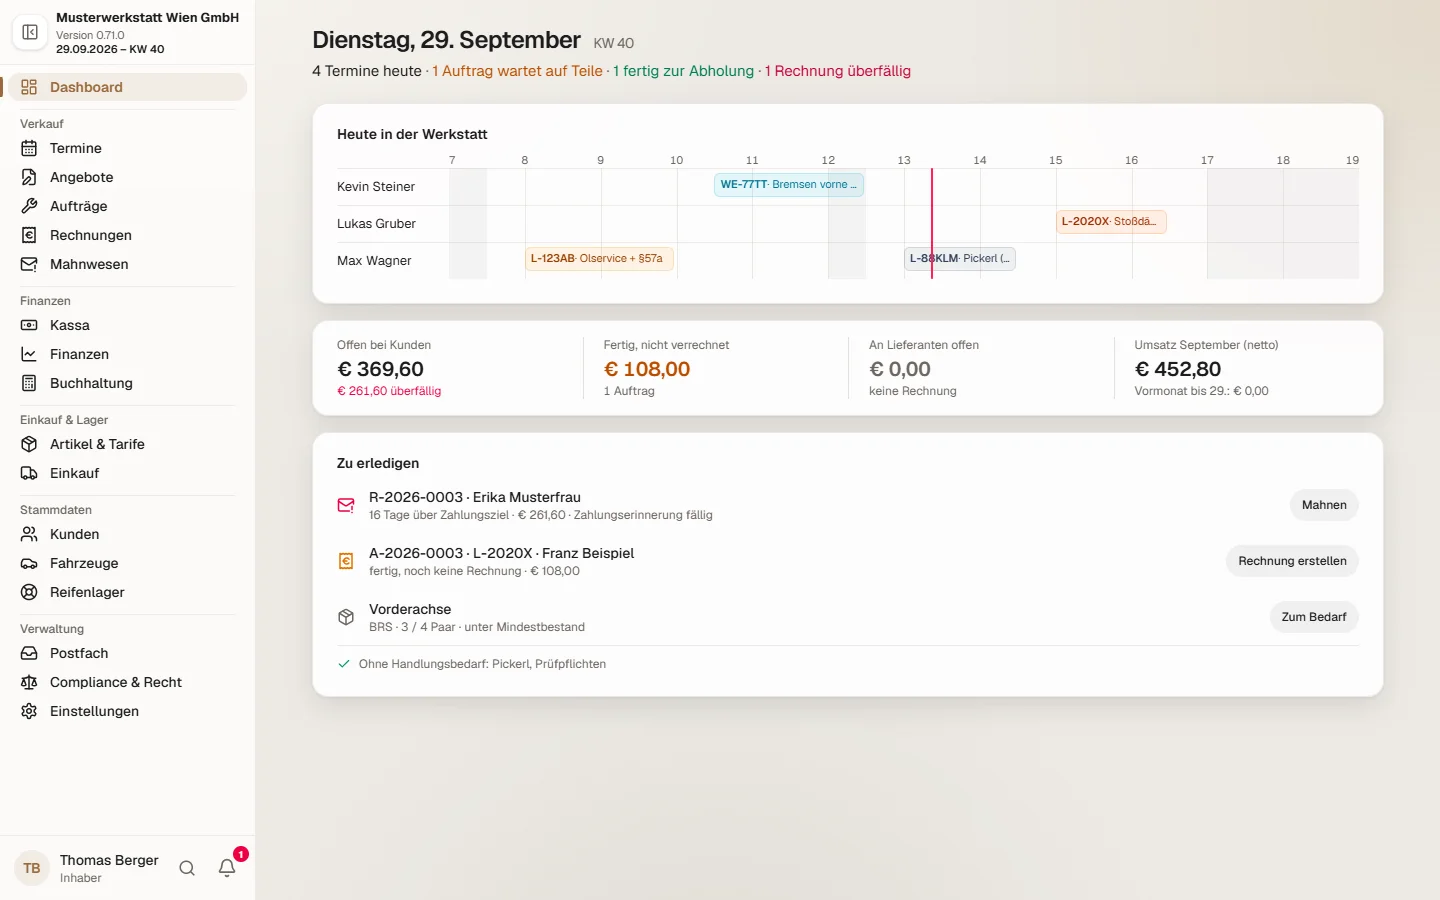This screenshot has width=1440, height=900.
Task: Navigate to Buchhaltung in the sidebar
Action: pyautogui.click(x=128, y=383)
